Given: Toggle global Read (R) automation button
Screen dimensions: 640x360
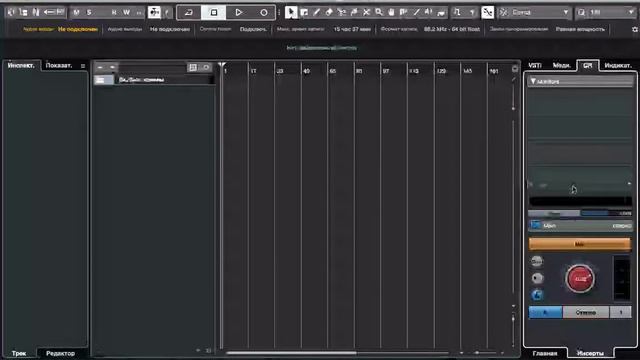Looking at the screenshot, I should pyautogui.click(x=114, y=13).
